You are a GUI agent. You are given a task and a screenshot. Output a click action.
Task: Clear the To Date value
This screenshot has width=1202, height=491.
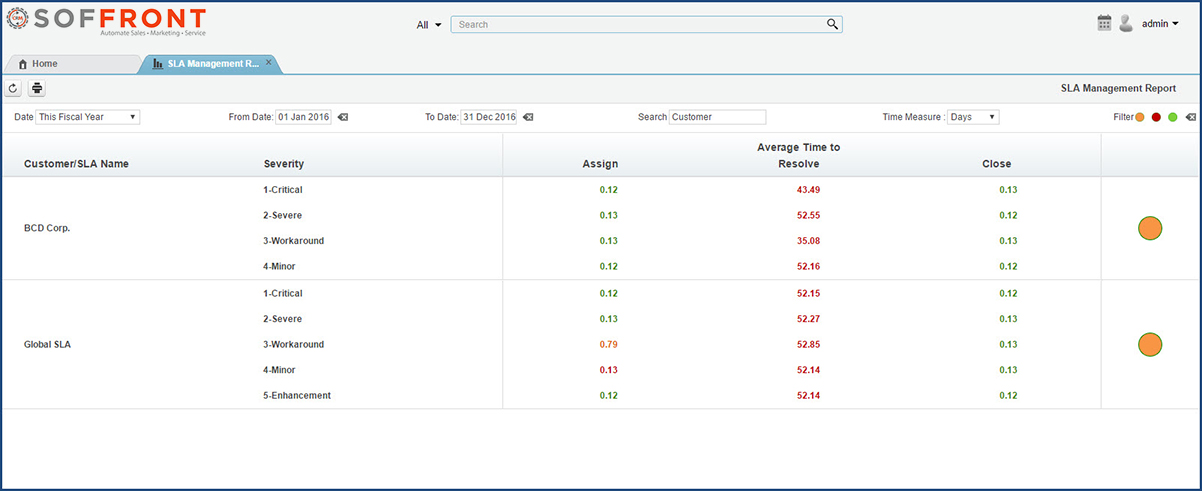coord(528,117)
